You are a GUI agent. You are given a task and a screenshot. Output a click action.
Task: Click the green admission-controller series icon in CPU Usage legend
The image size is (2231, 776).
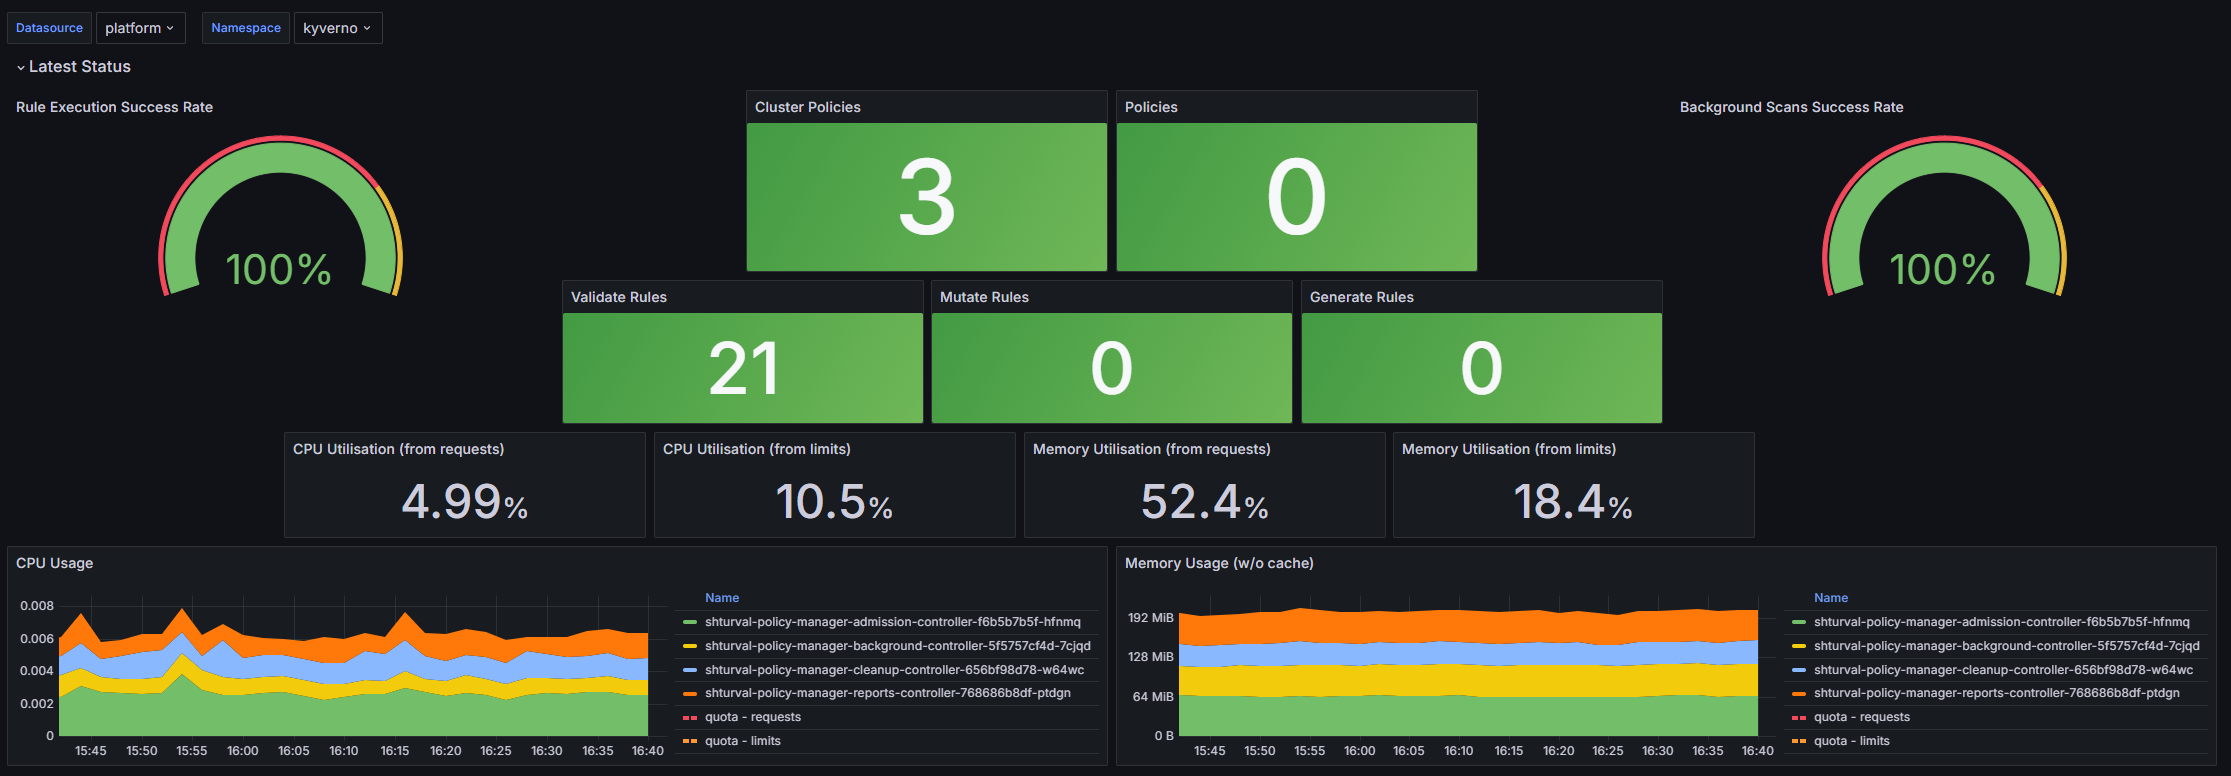[x=690, y=622]
